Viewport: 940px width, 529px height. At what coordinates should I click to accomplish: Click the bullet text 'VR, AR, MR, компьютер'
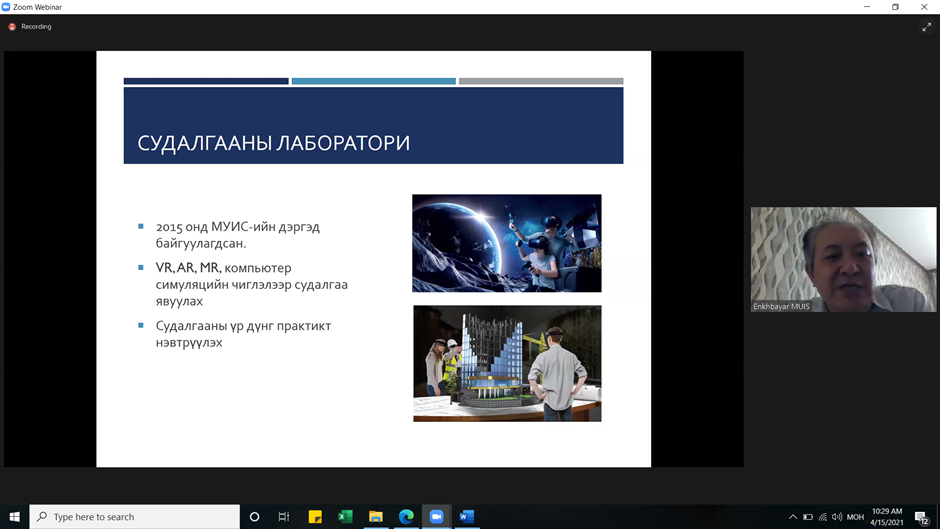click(x=224, y=267)
